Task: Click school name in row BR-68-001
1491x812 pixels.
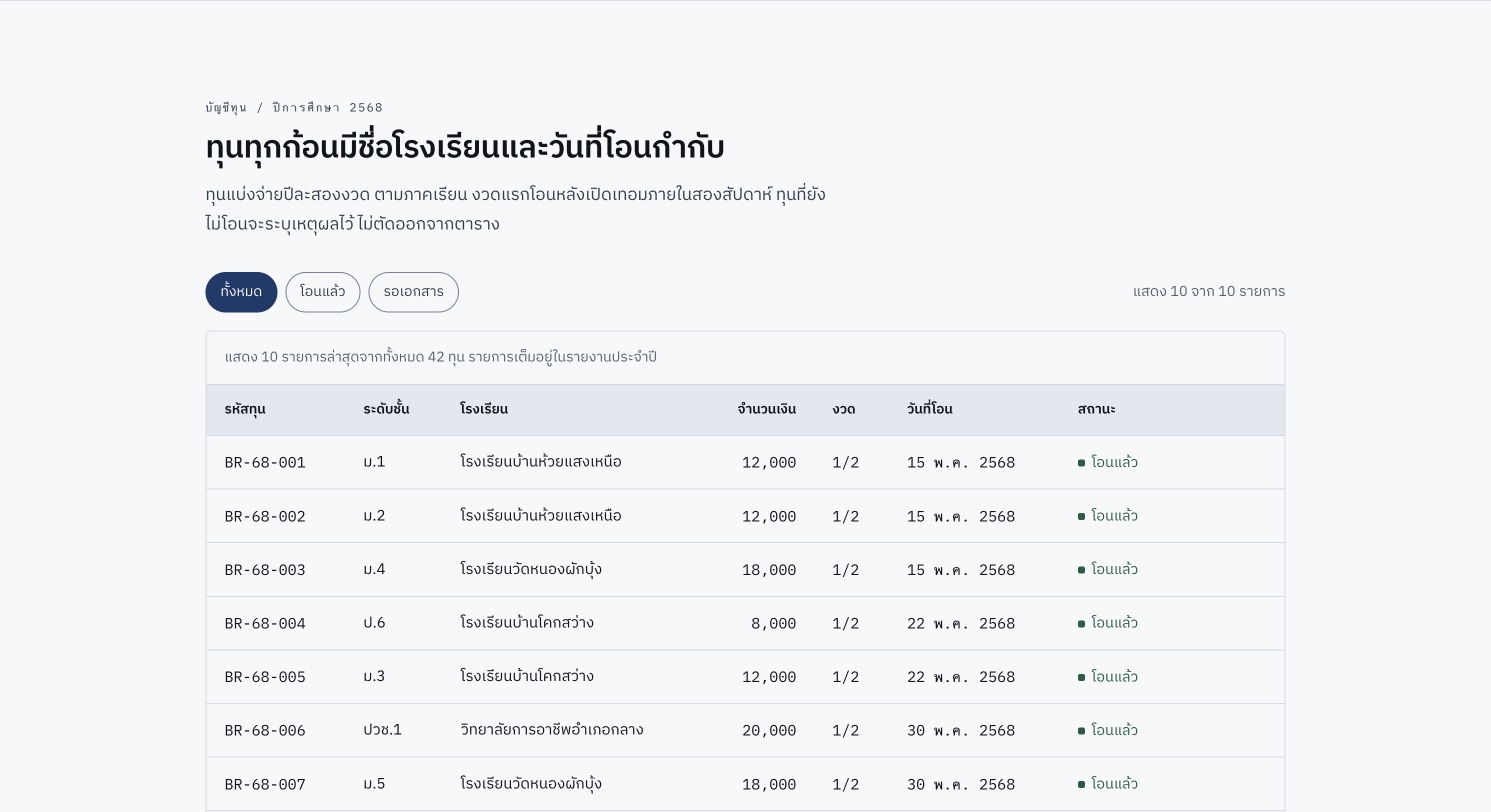Action: (x=541, y=462)
